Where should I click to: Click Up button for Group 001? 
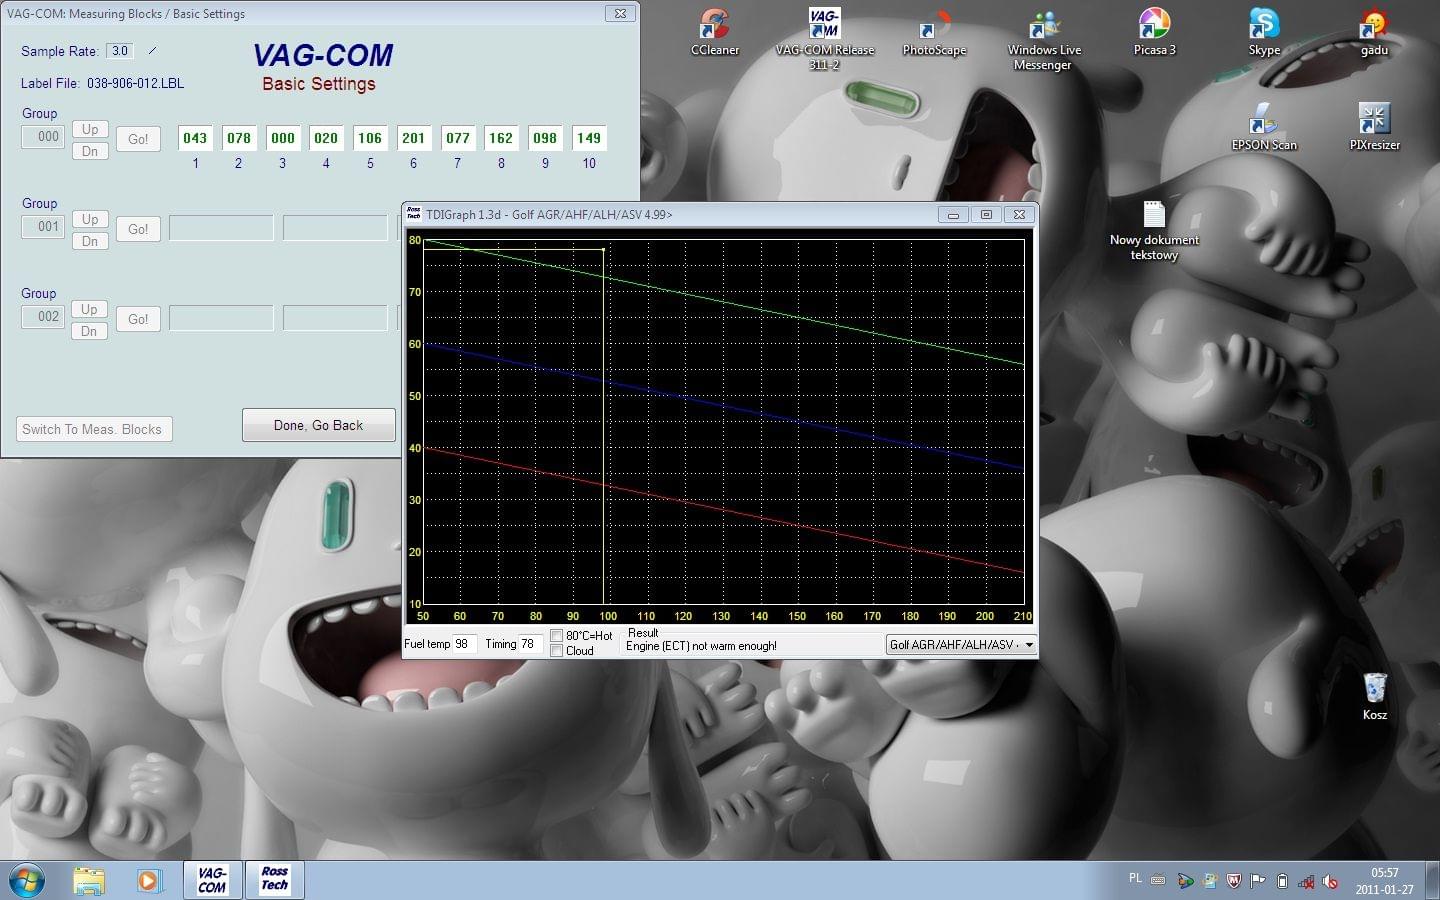[x=90, y=219]
